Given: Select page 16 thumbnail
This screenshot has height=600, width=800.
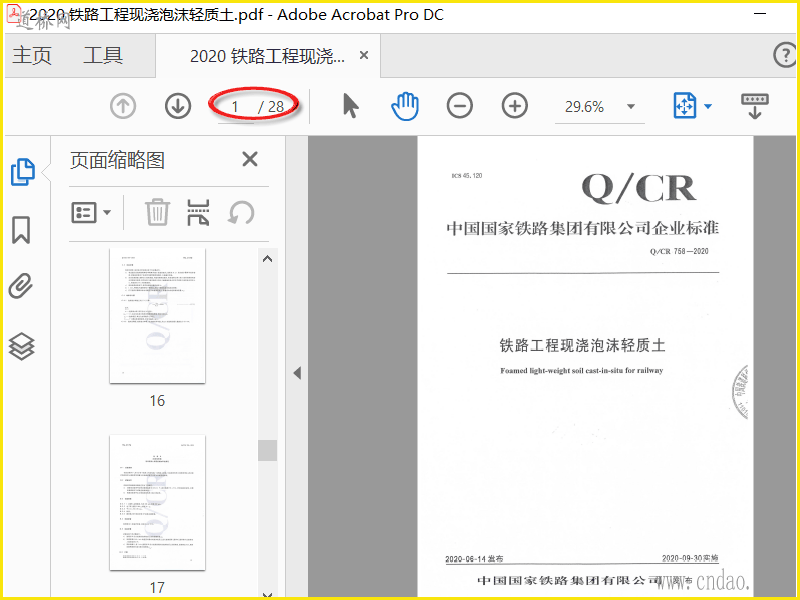Looking at the screenshot, I should coord(158,315).
